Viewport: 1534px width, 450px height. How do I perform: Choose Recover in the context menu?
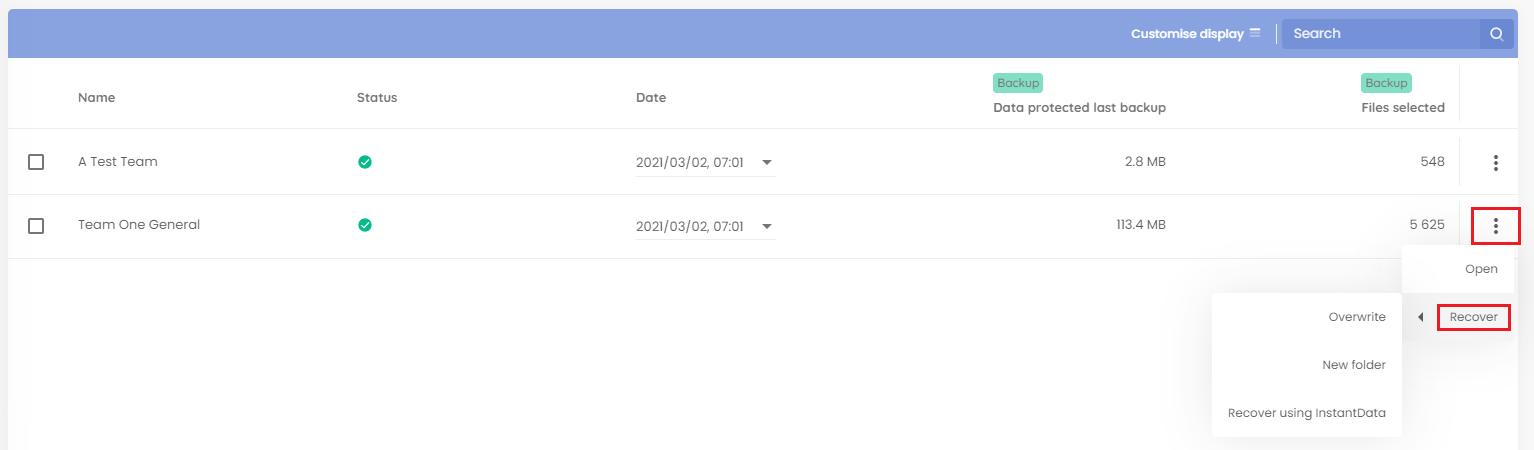[x=1473, y=317]
